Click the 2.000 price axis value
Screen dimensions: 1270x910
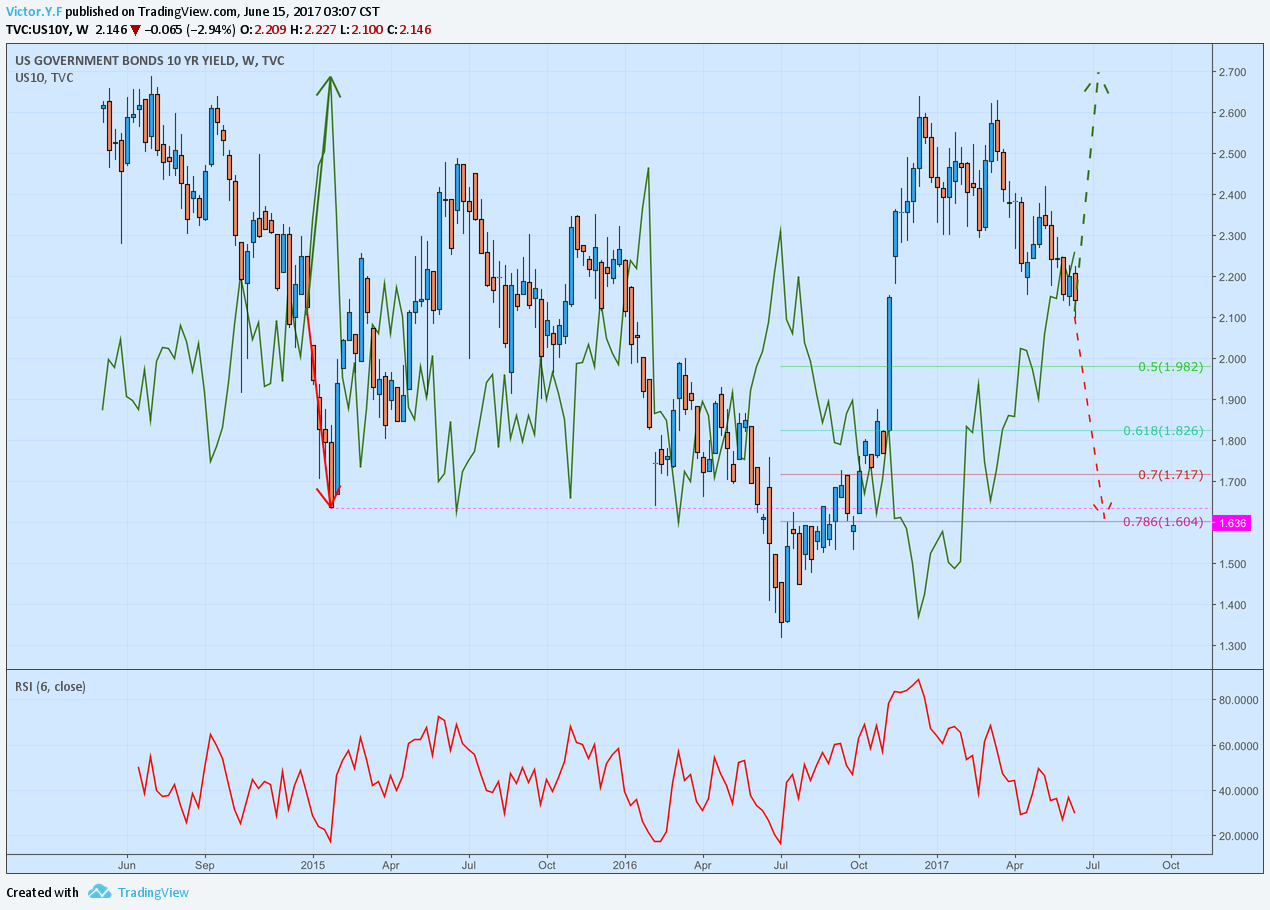[x=1232, y=360]
